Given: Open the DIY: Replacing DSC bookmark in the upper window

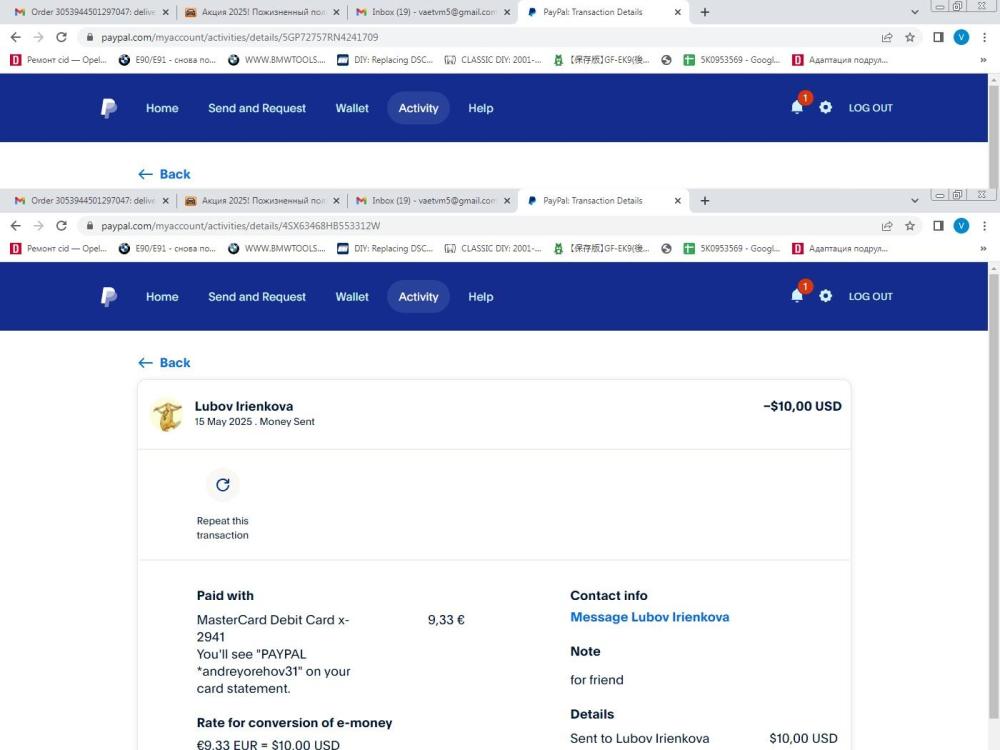Looking at the screenshot, I should pos(386,59).
